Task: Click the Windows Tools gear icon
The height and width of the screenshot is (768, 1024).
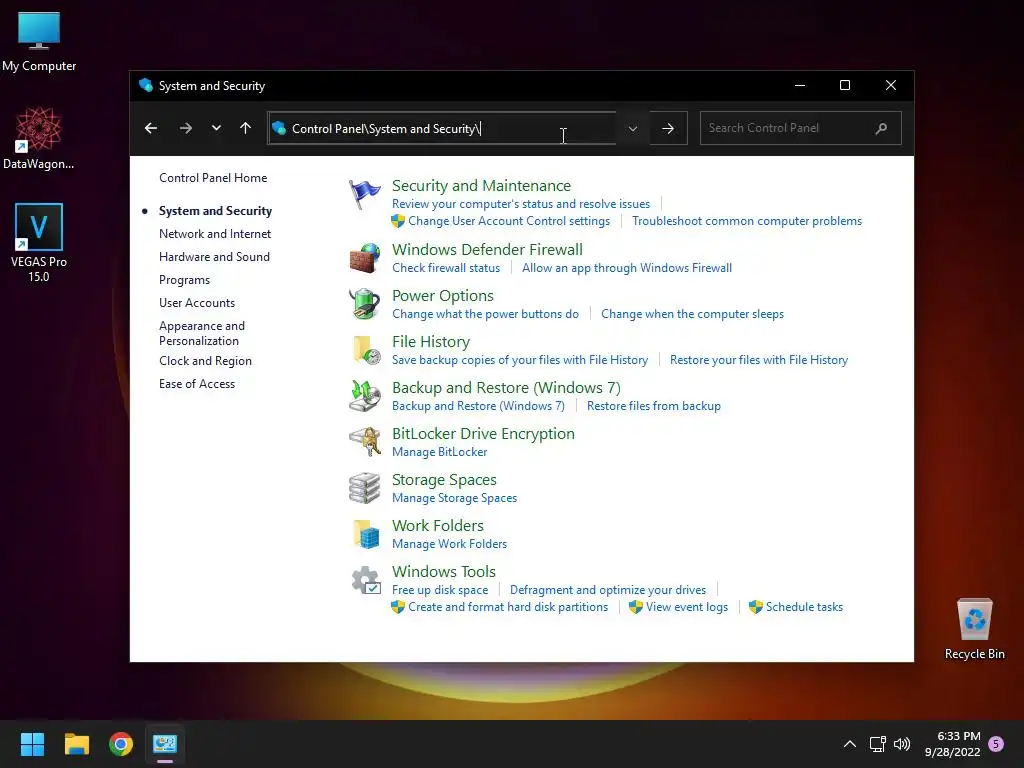Action: coord(366,580)
